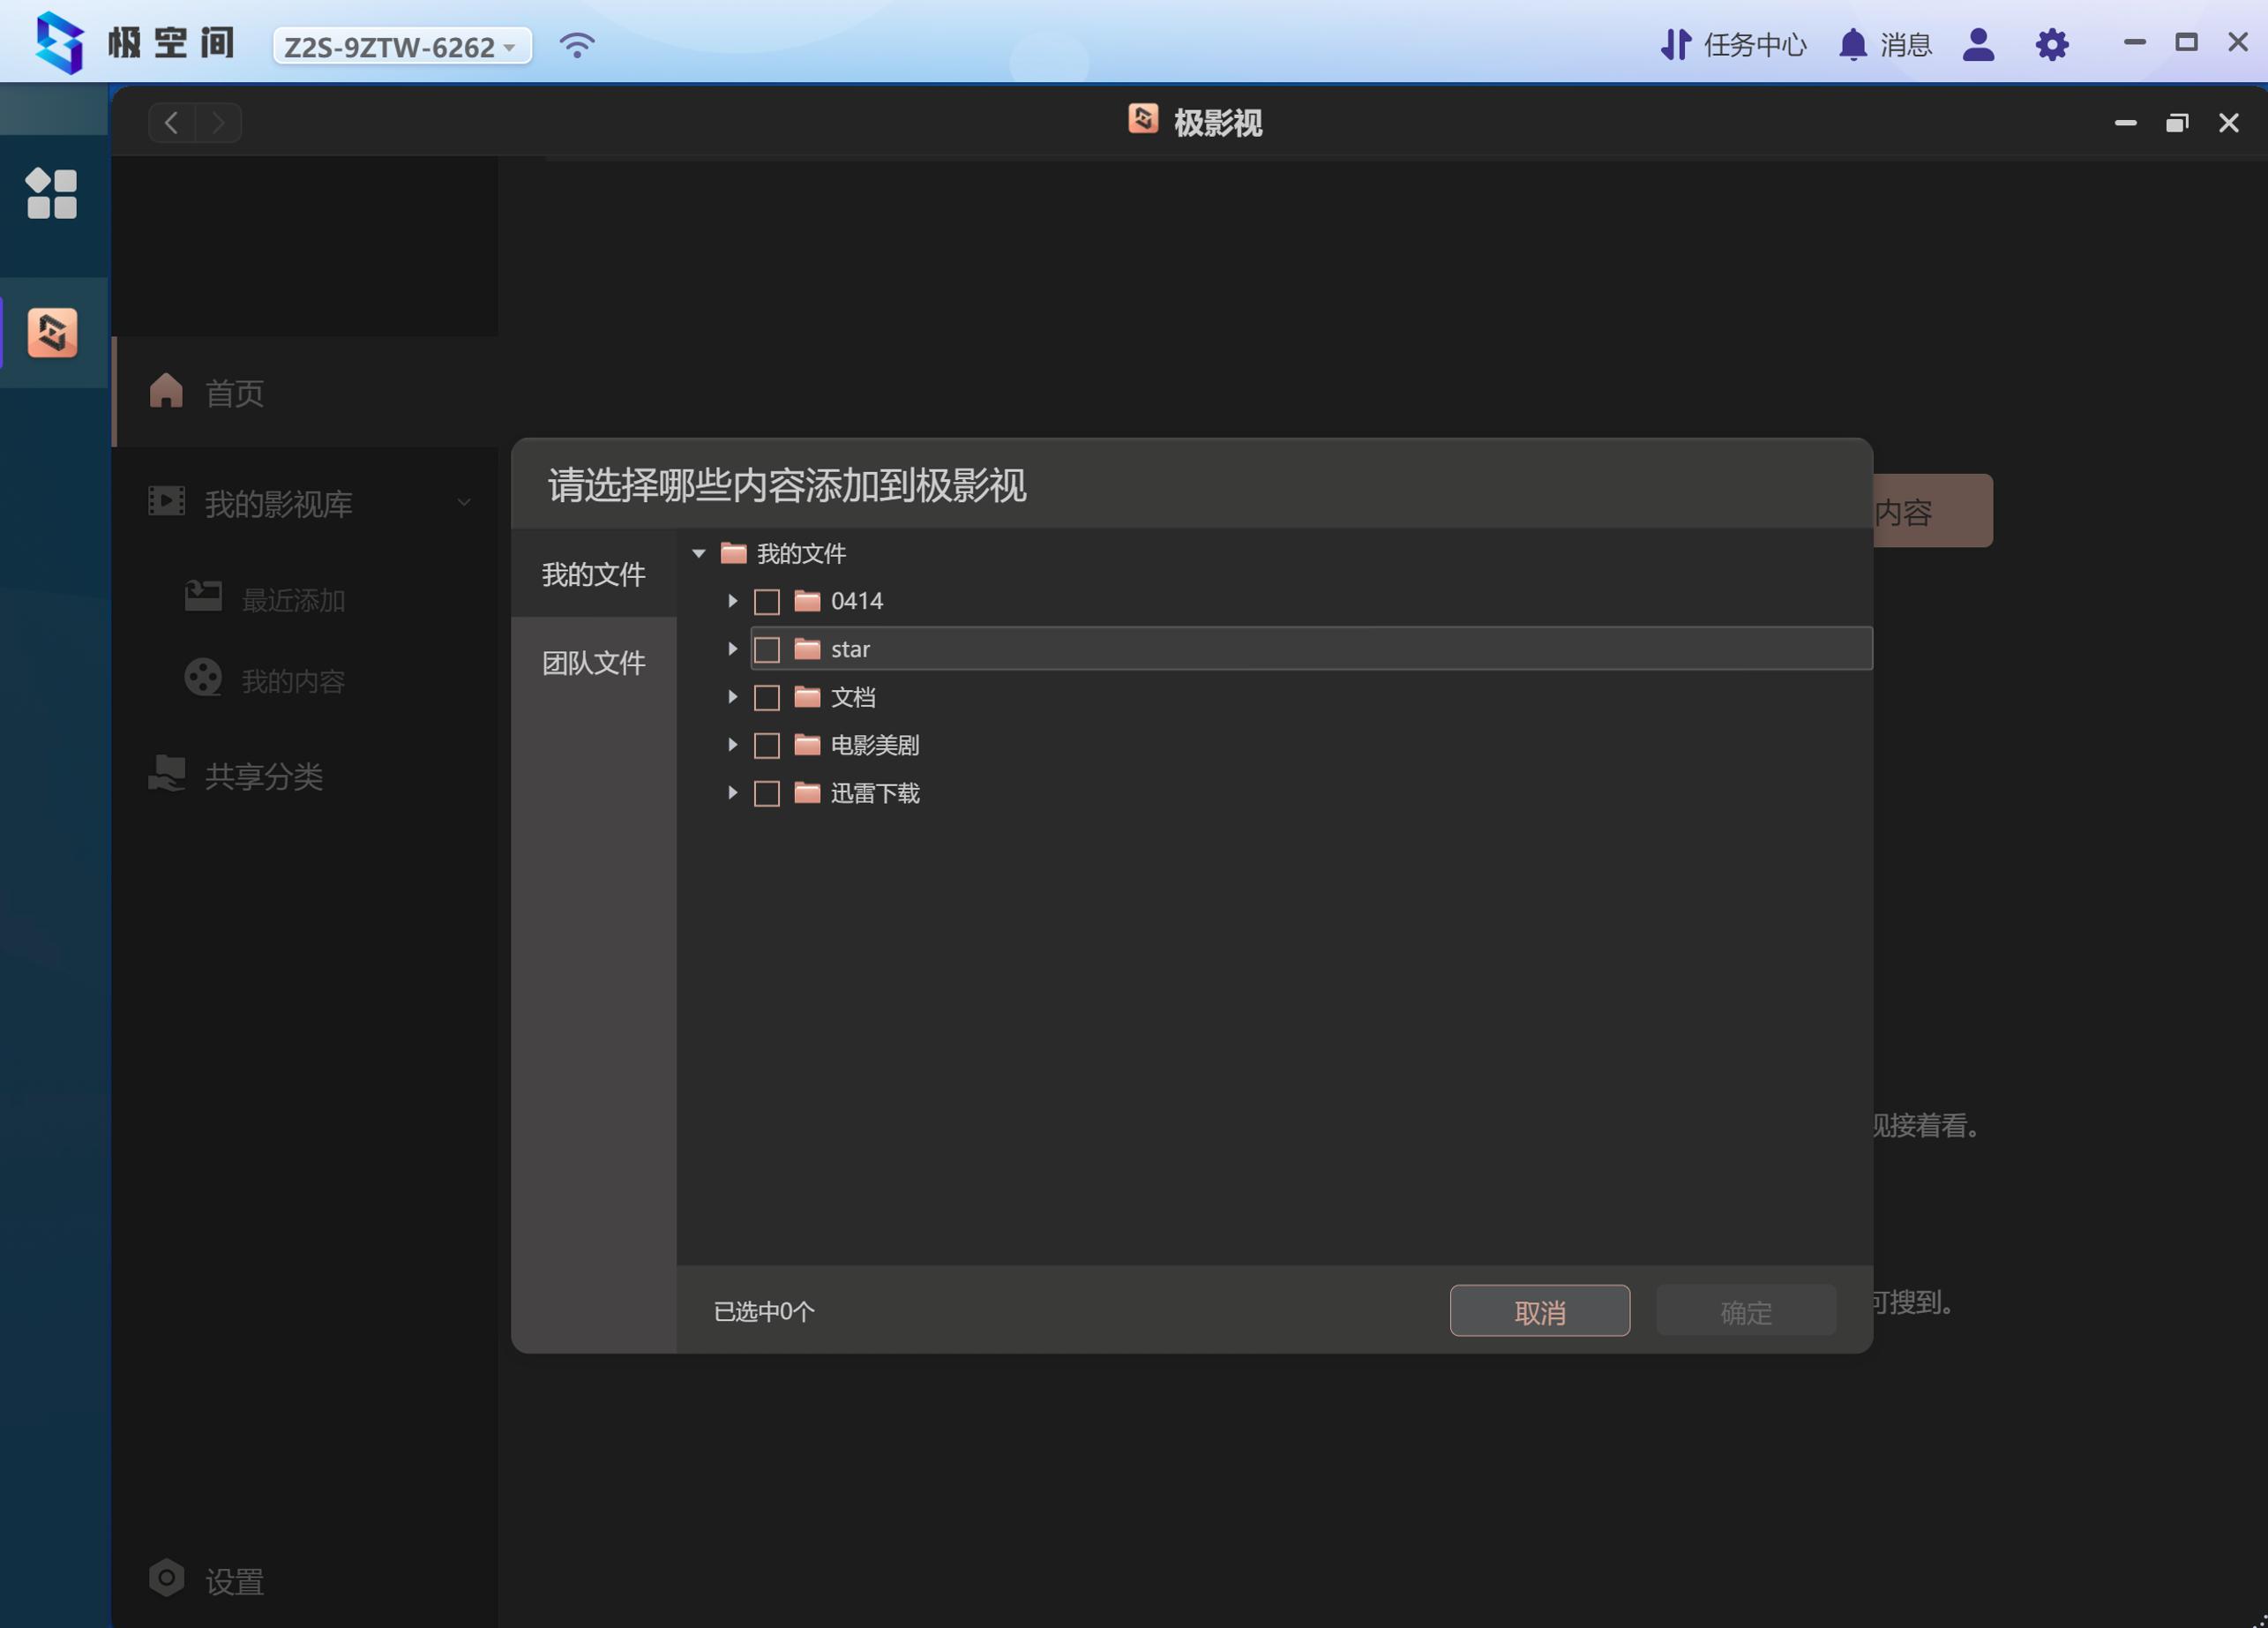Select the 电影美剧 folder checkbox
Screen dimensions: 2268x1628
pyautogui.click(x=766, y=746)
